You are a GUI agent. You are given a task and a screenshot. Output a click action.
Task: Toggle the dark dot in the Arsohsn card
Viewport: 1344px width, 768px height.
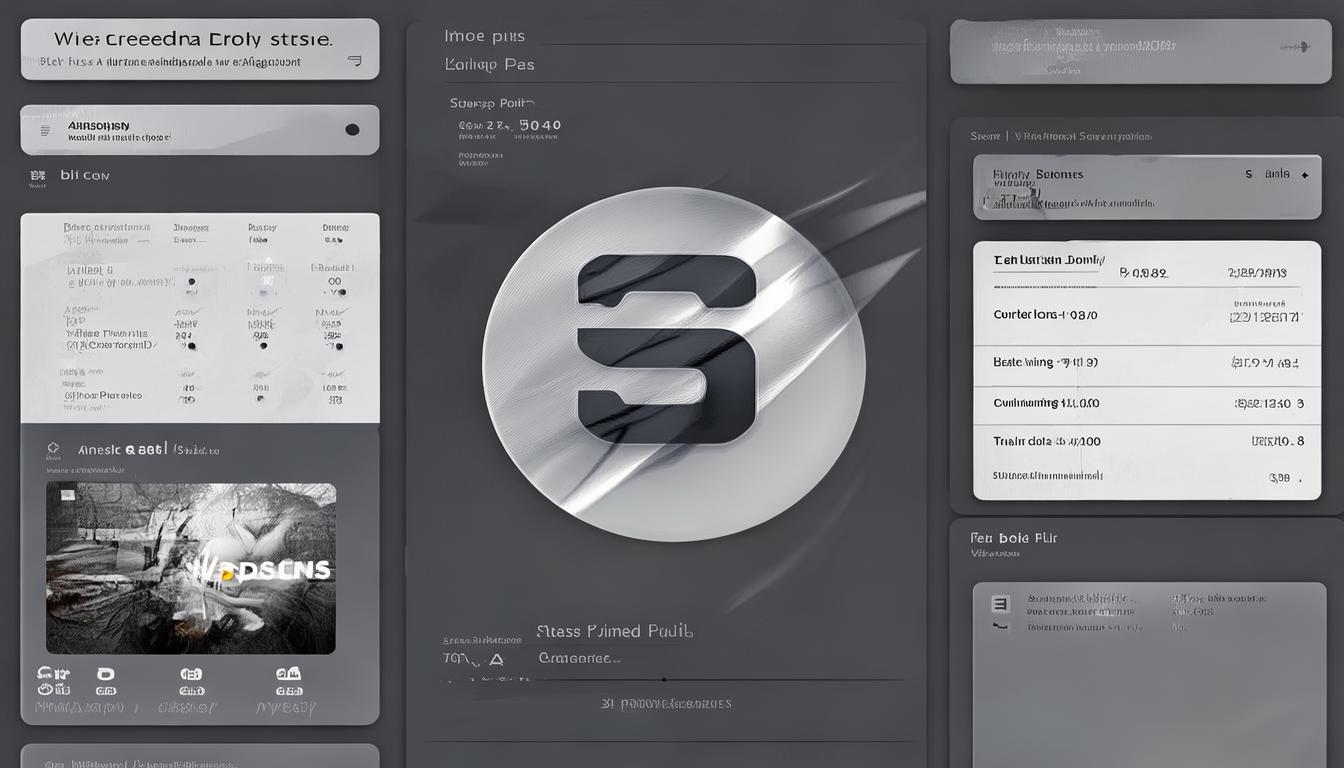[x=352, y=130]
